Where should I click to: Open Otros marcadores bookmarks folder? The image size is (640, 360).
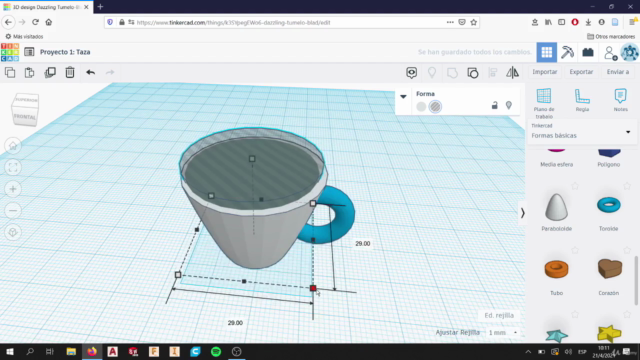click(x=611, y=36)
